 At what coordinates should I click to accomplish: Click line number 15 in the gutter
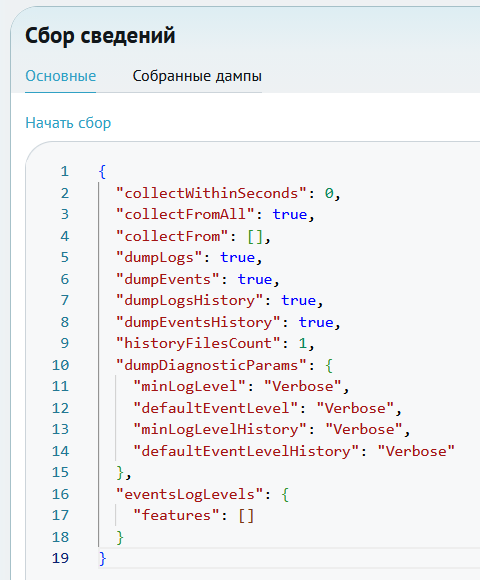coord(60,473)
